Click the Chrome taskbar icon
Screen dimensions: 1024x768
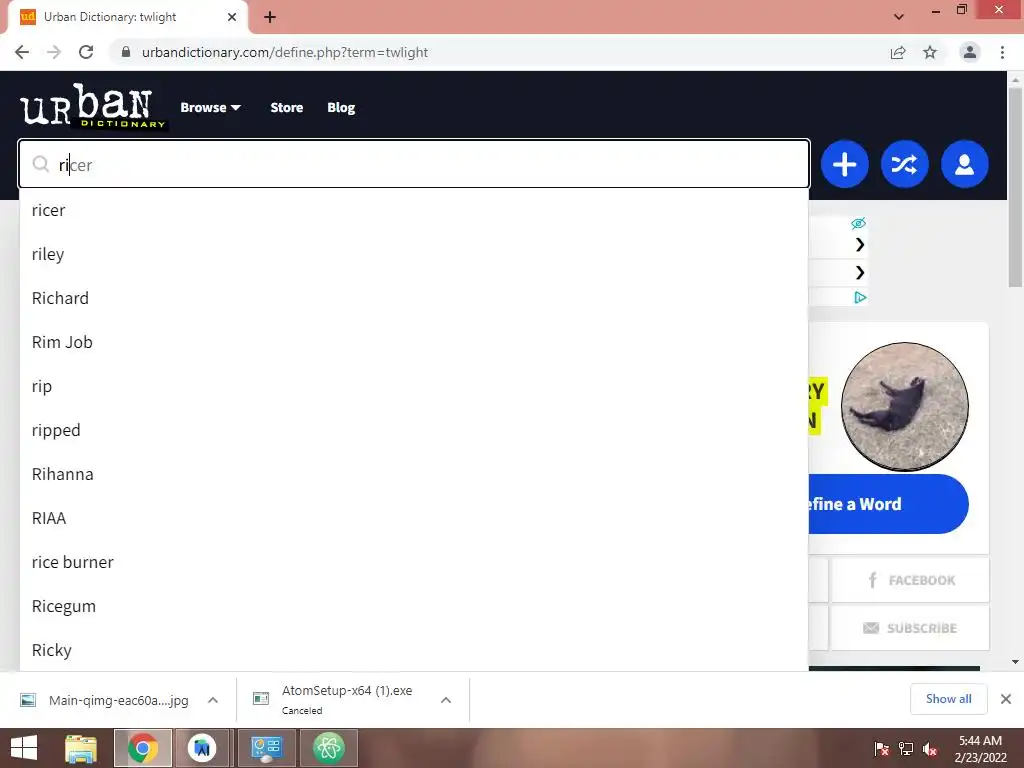click(143, 748)
